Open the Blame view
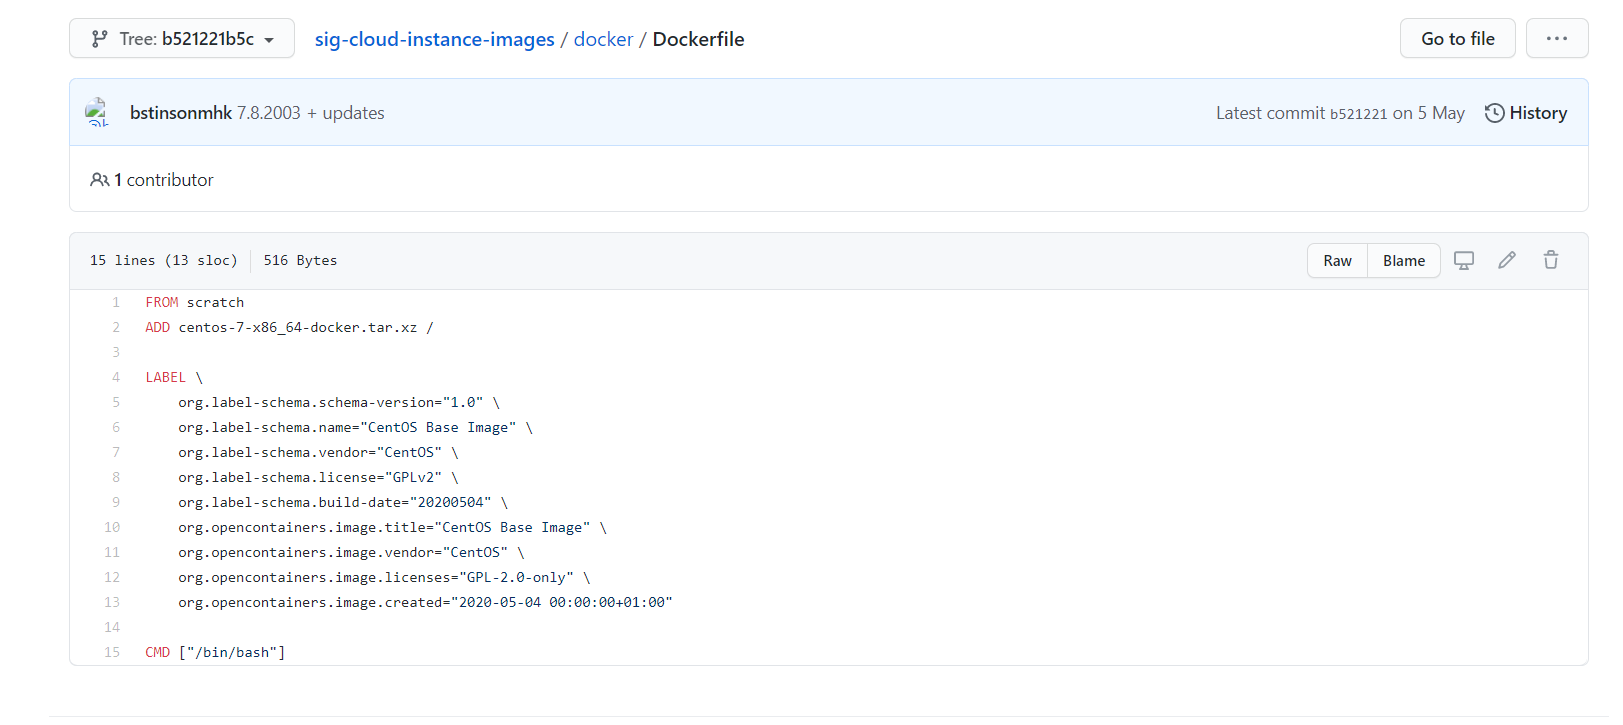 (x=1403, y=261)
